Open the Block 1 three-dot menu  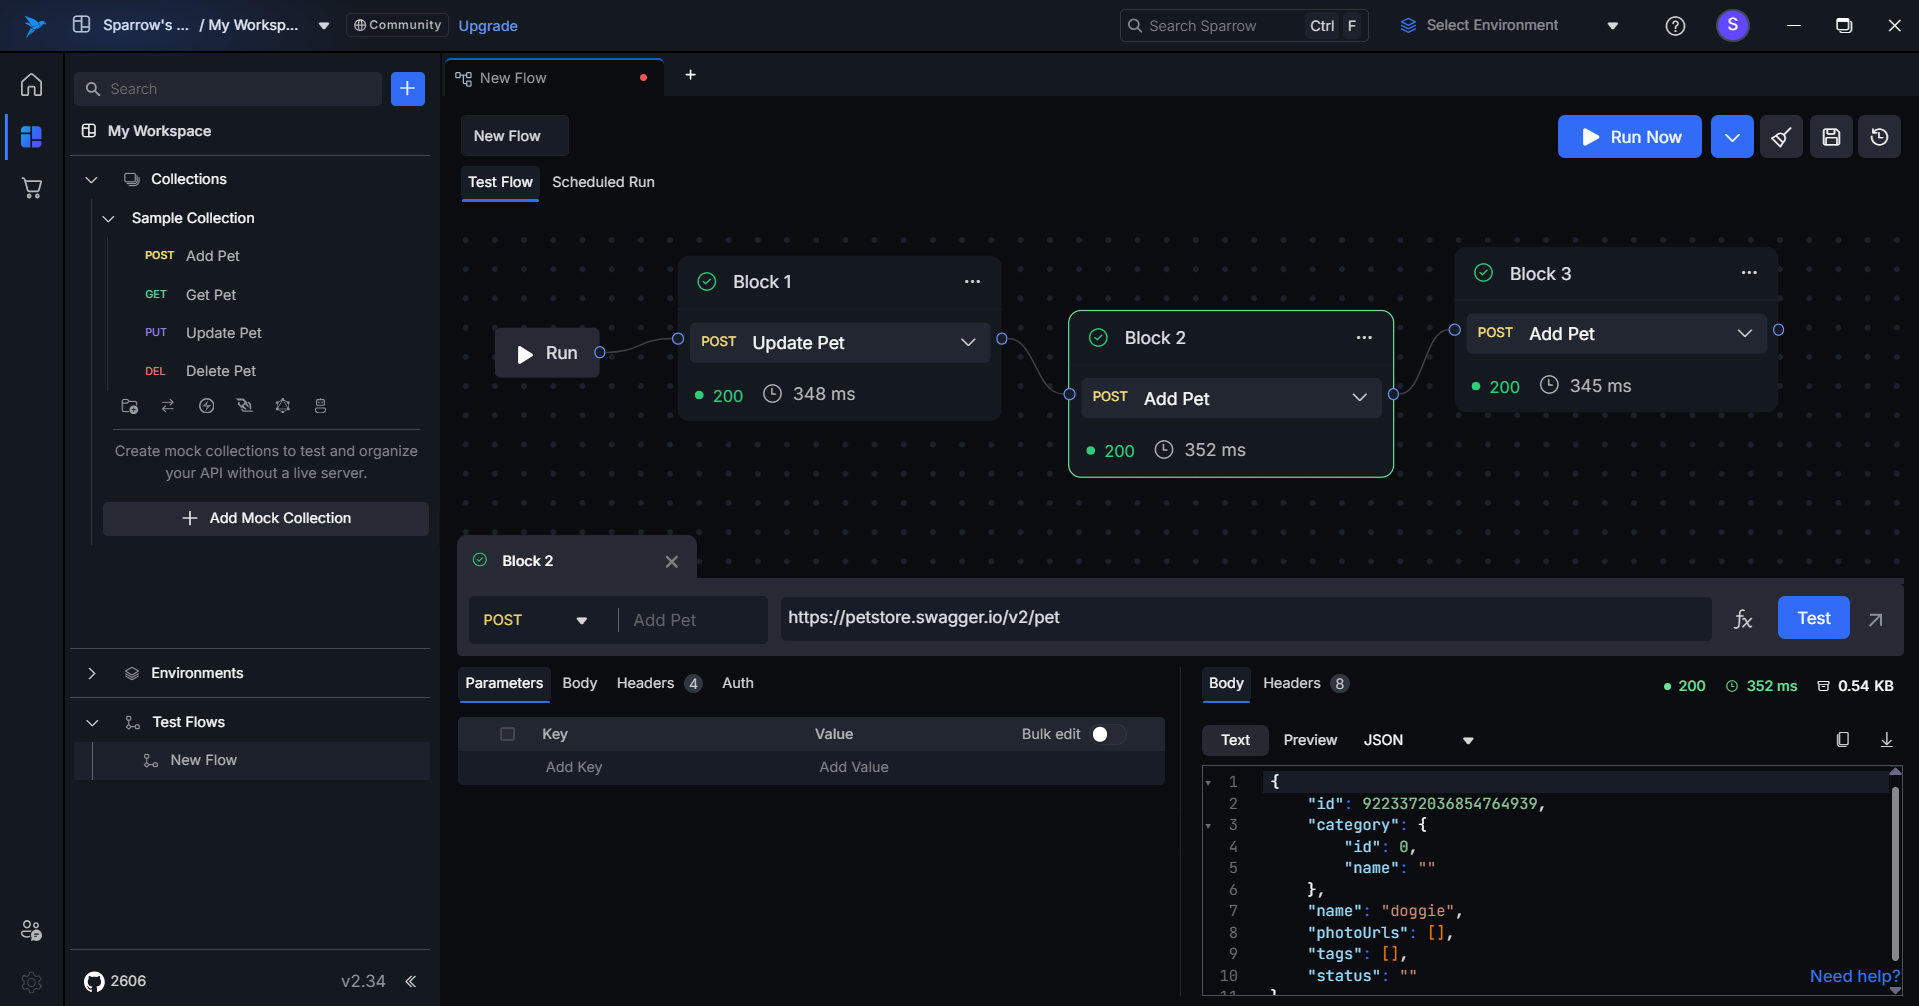[972, 282]
